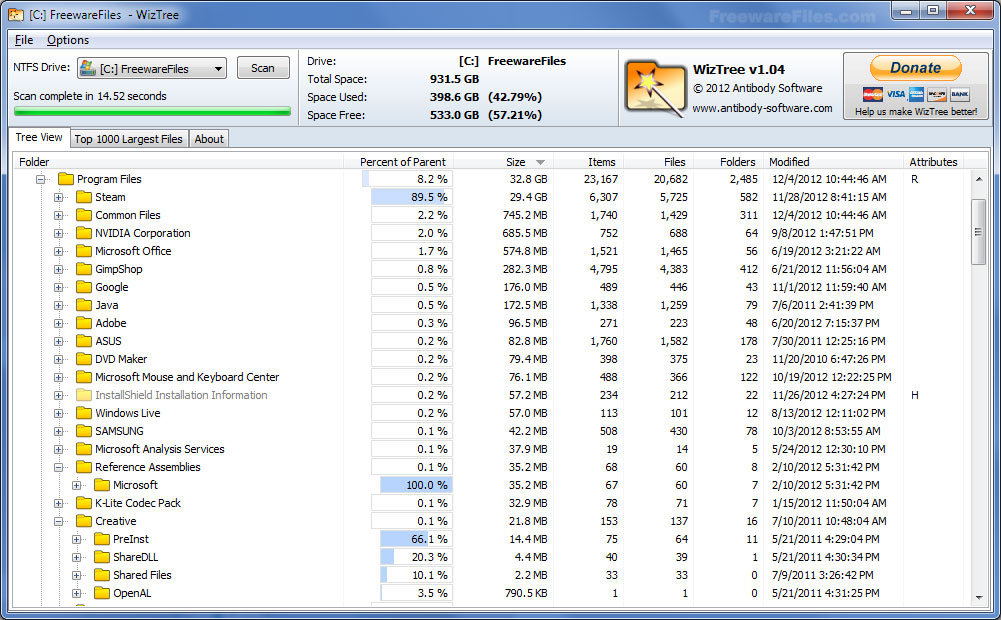Click the Common Files folder icon
The width and height of the screenshot is (1001, 620).
(84, 215)
